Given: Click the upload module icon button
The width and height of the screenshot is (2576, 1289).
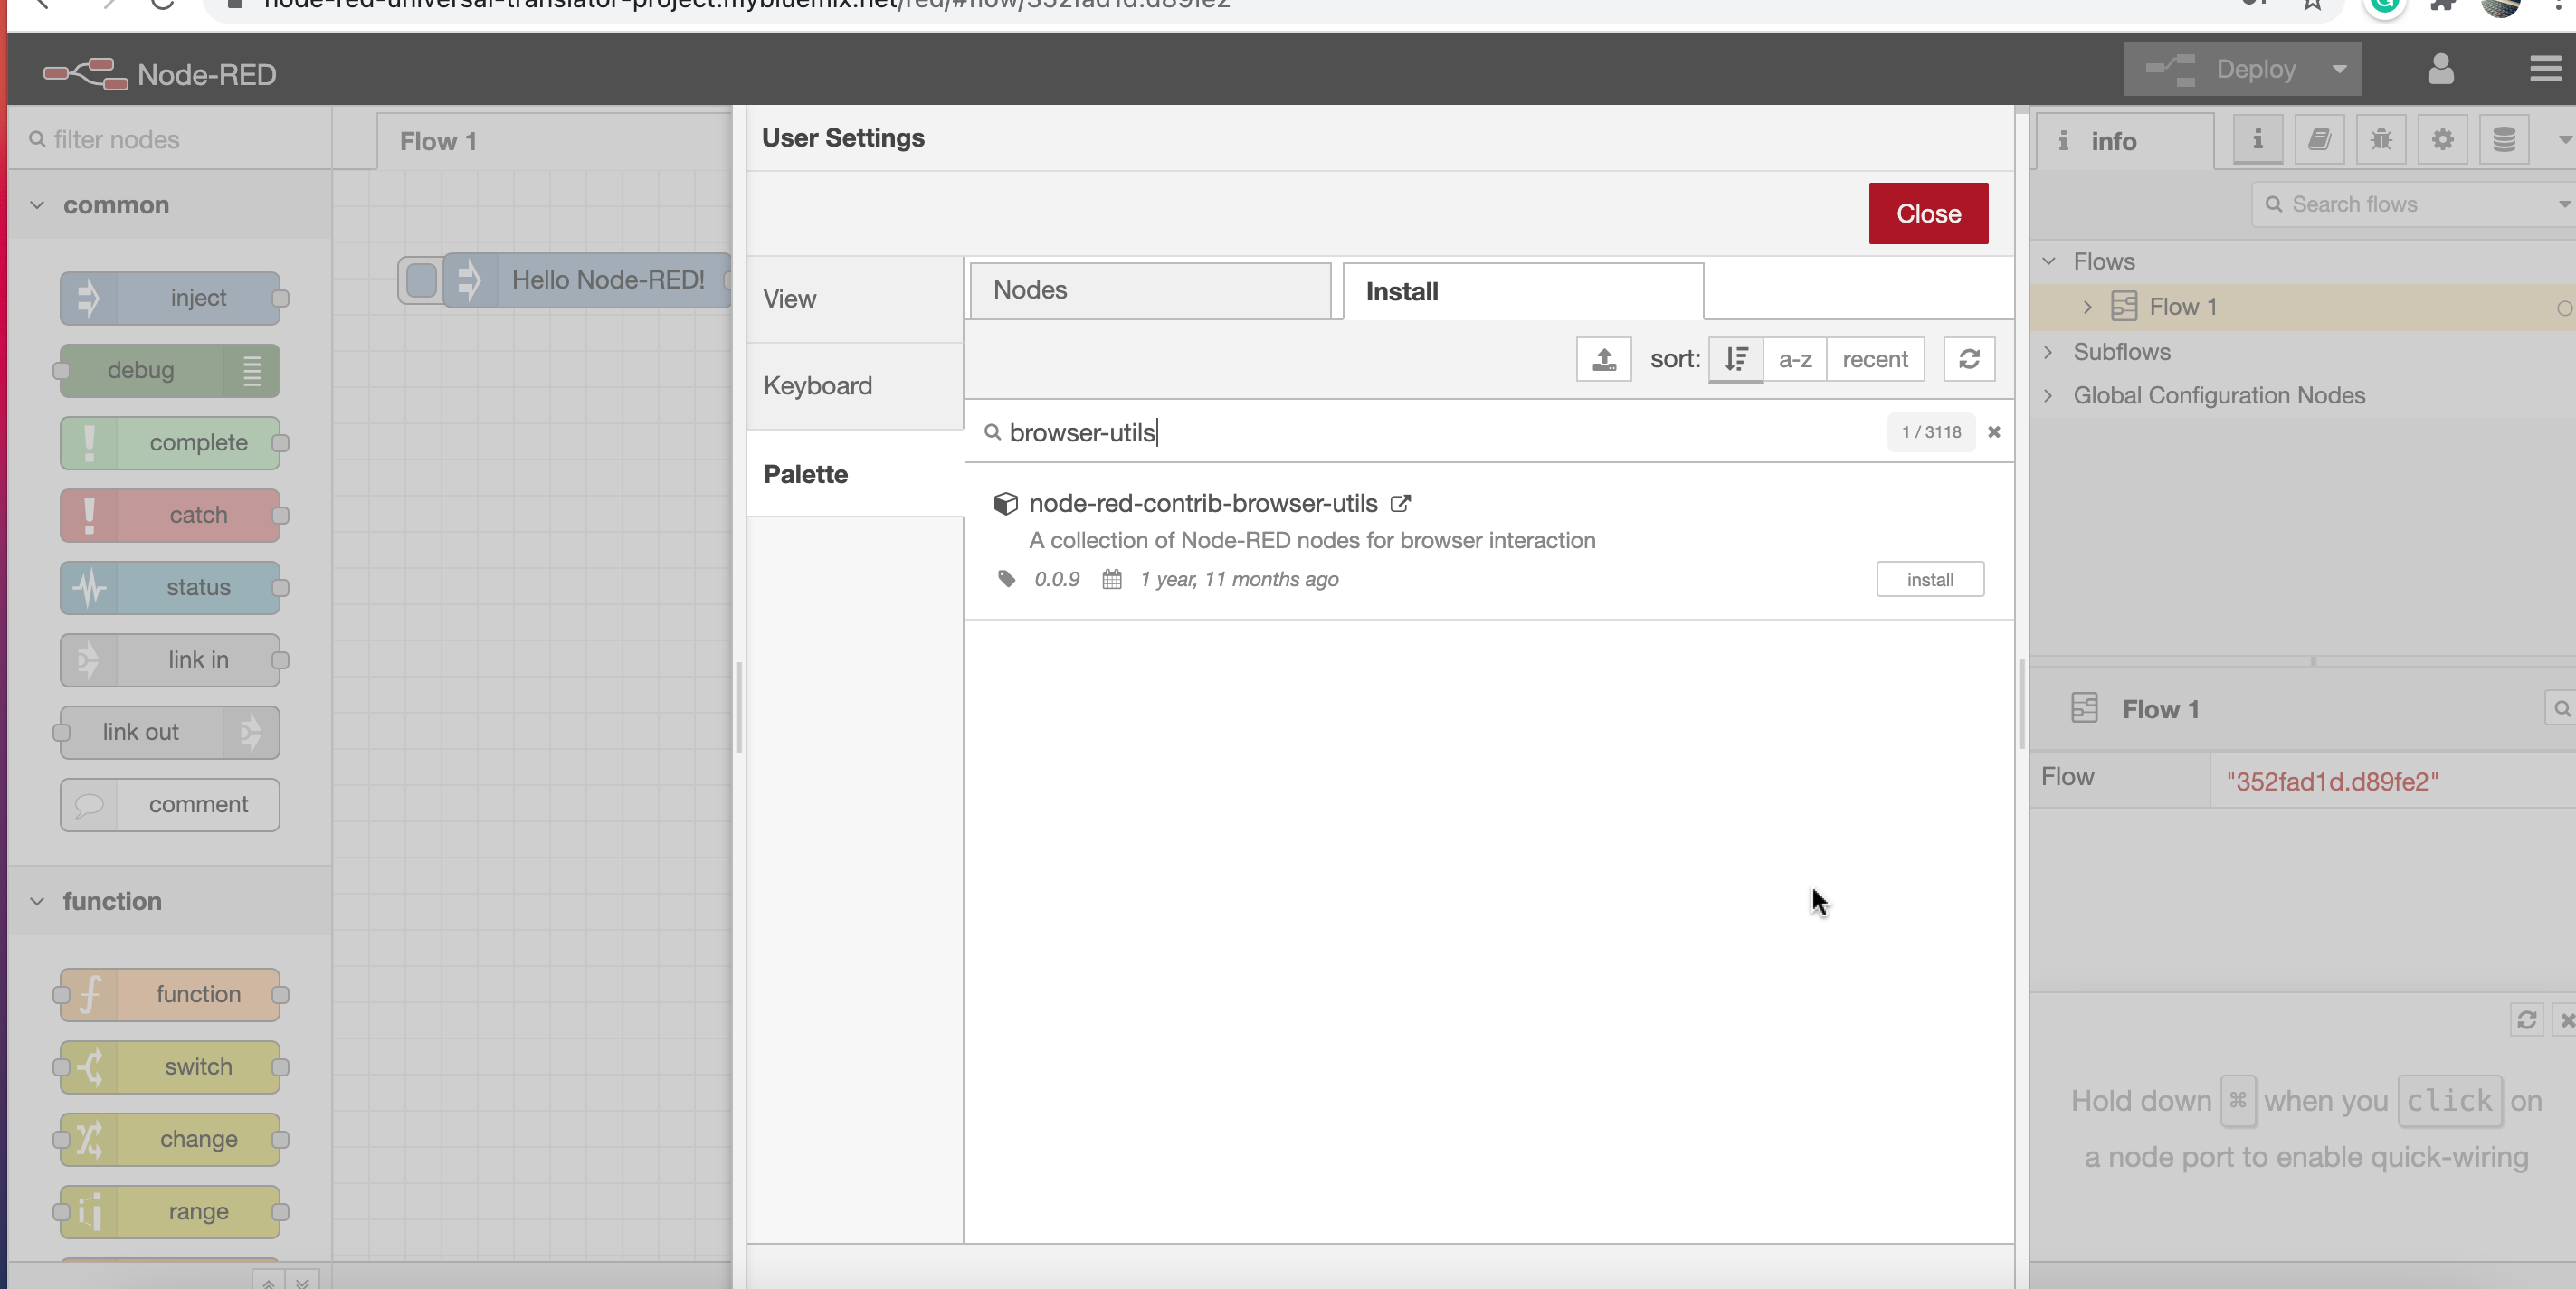Looking at the screenshot, I should pos(1604,359).
